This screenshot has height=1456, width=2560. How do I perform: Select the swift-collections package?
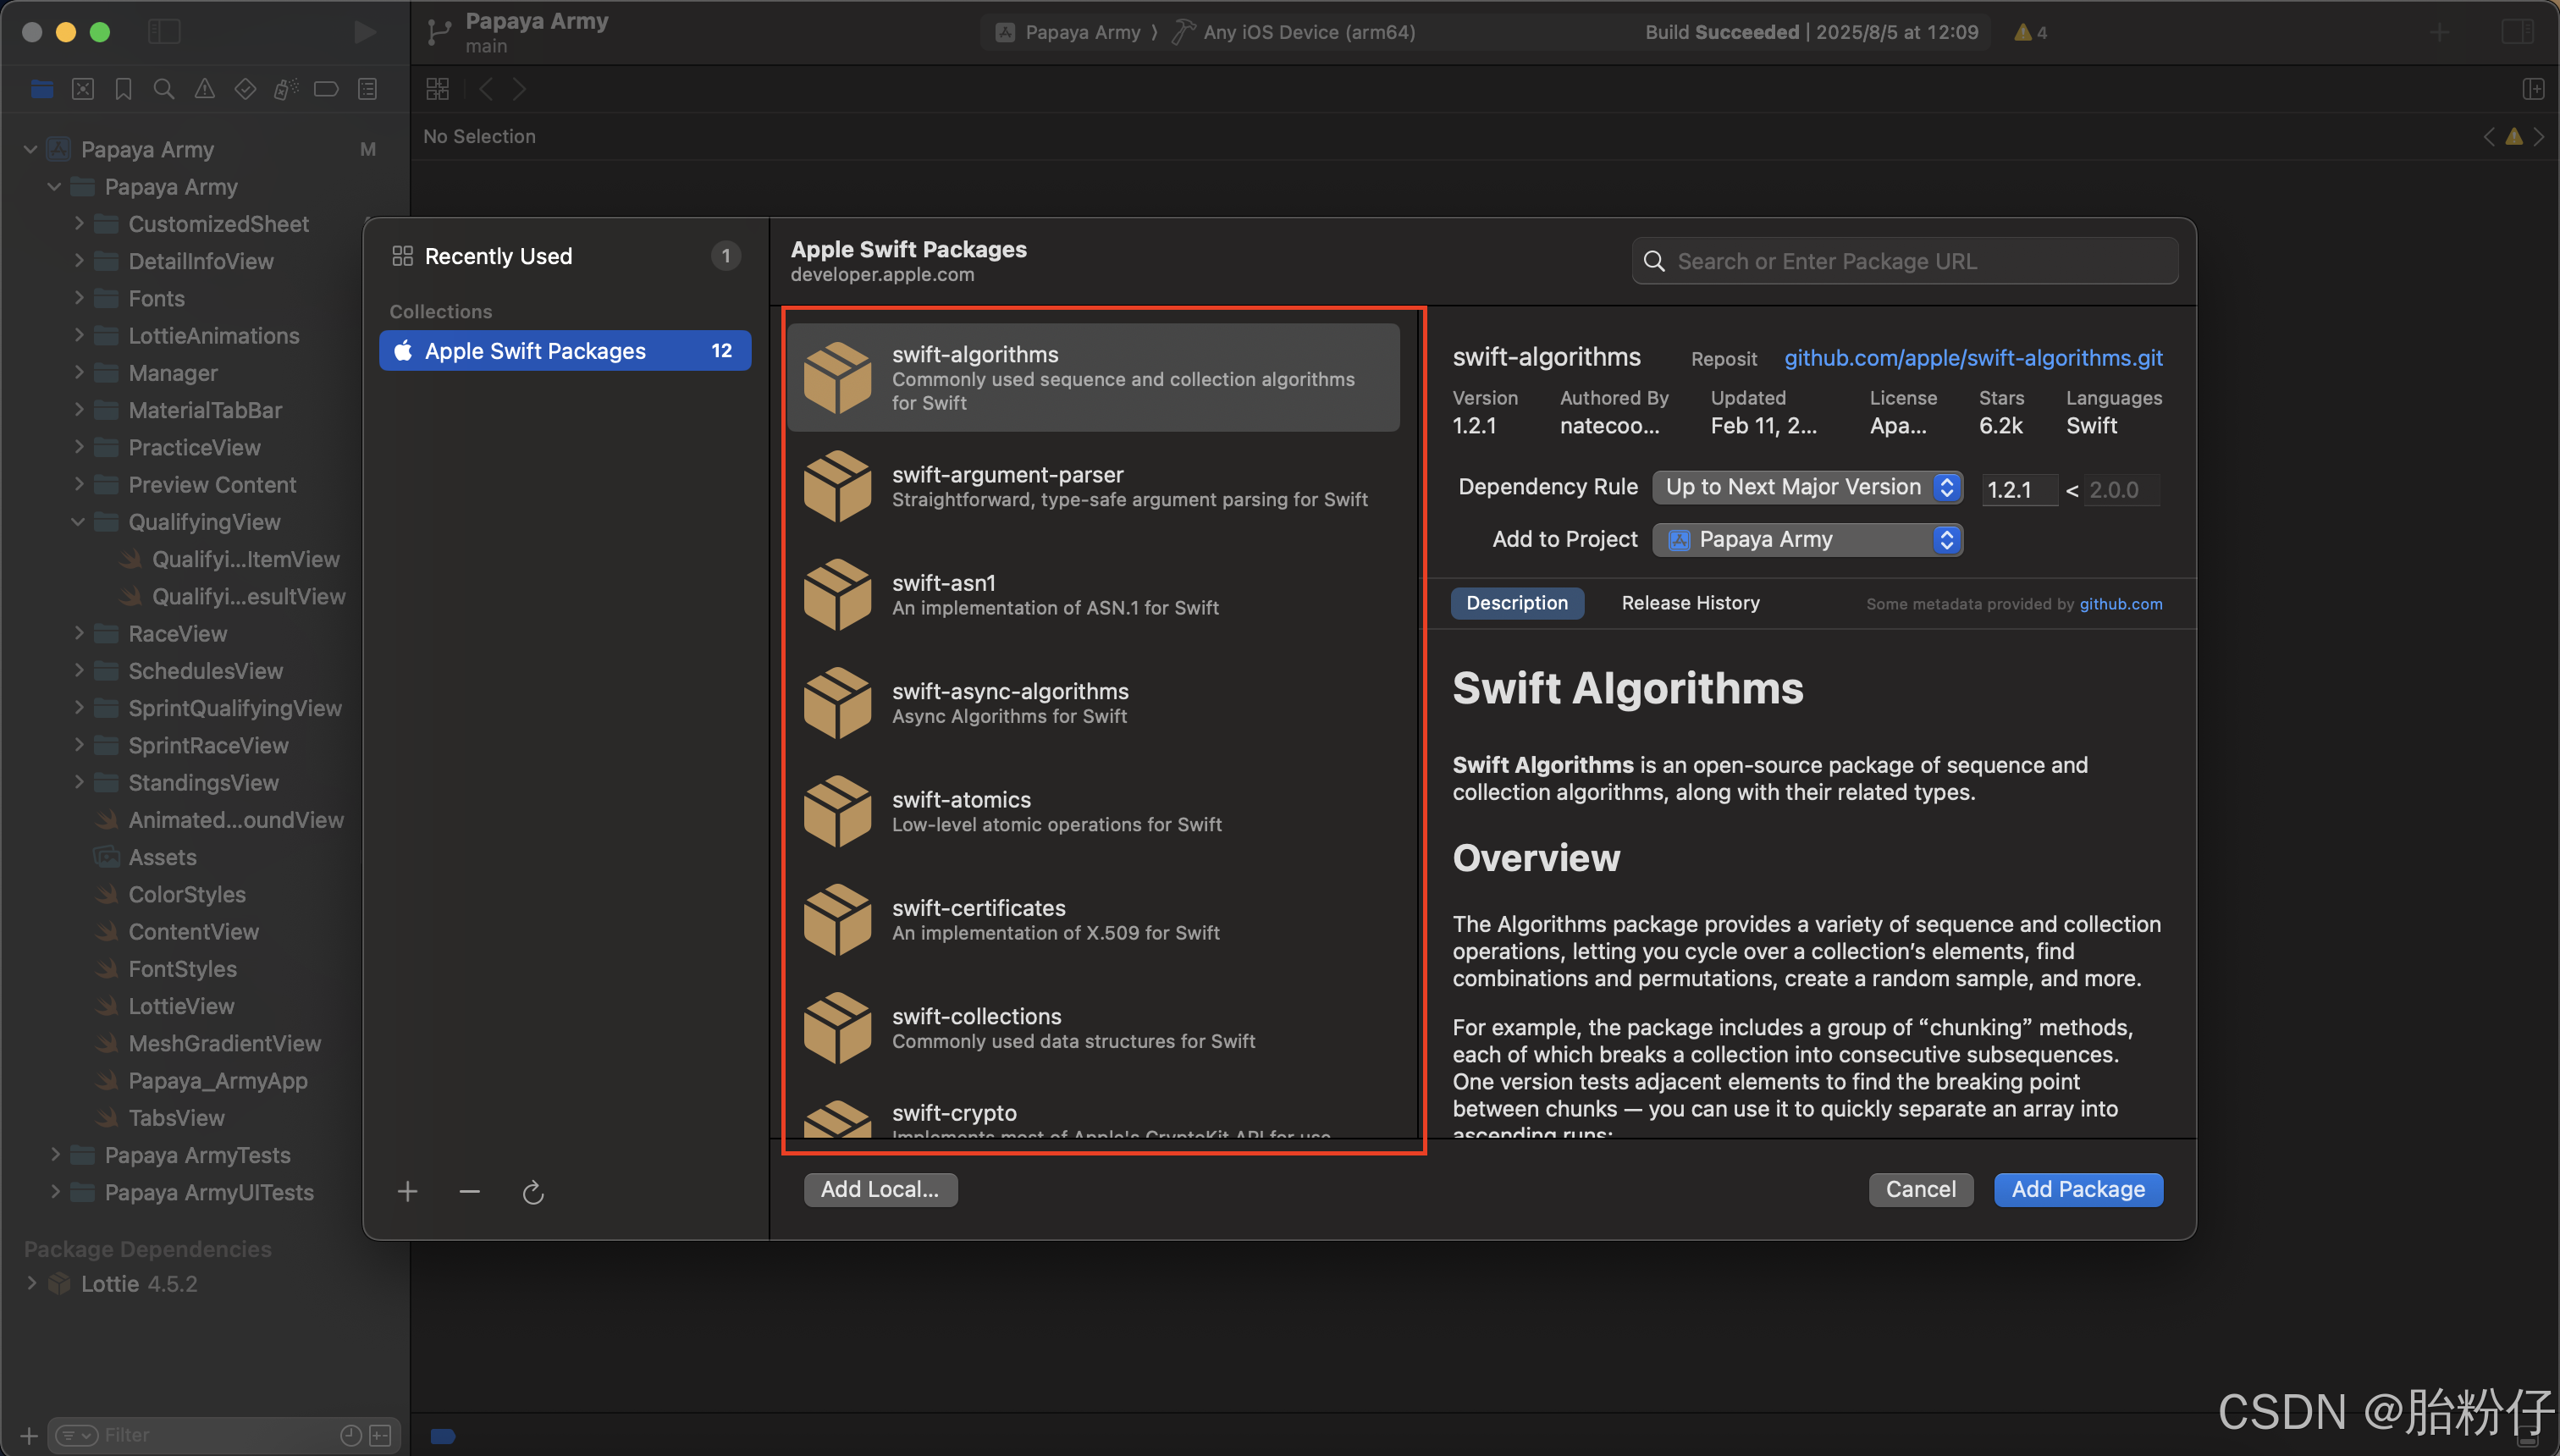[1093, 1028]
